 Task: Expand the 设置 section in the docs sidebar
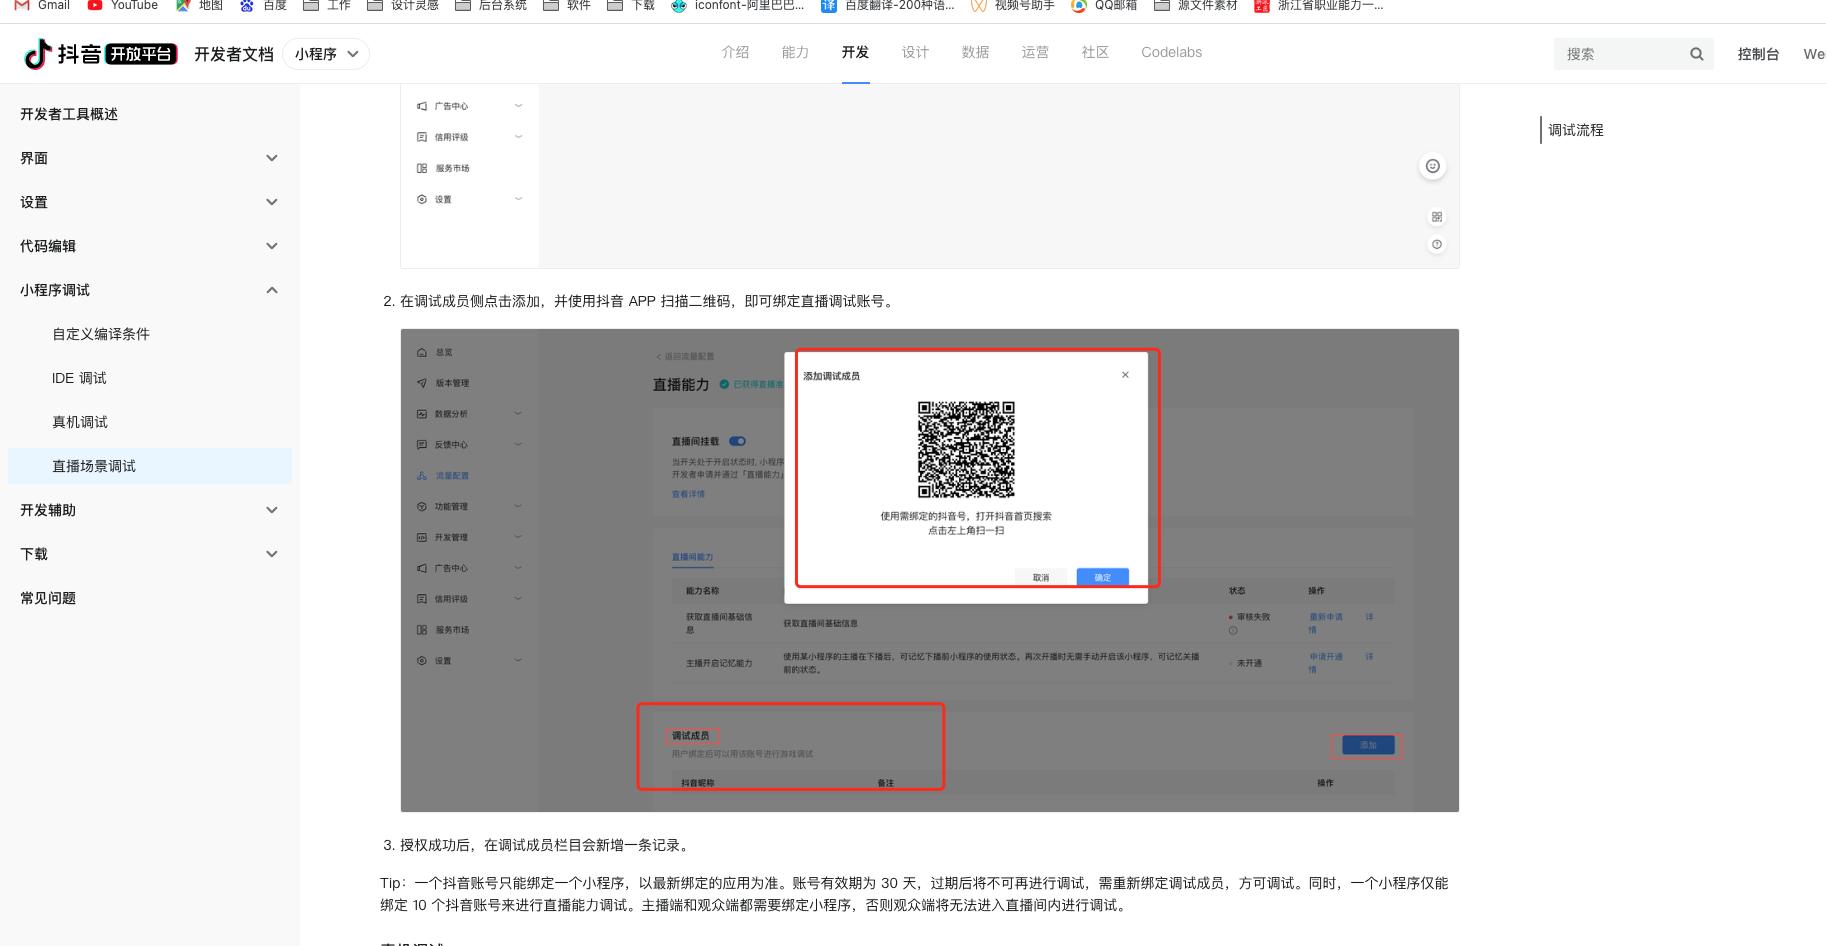click(272, 202)
